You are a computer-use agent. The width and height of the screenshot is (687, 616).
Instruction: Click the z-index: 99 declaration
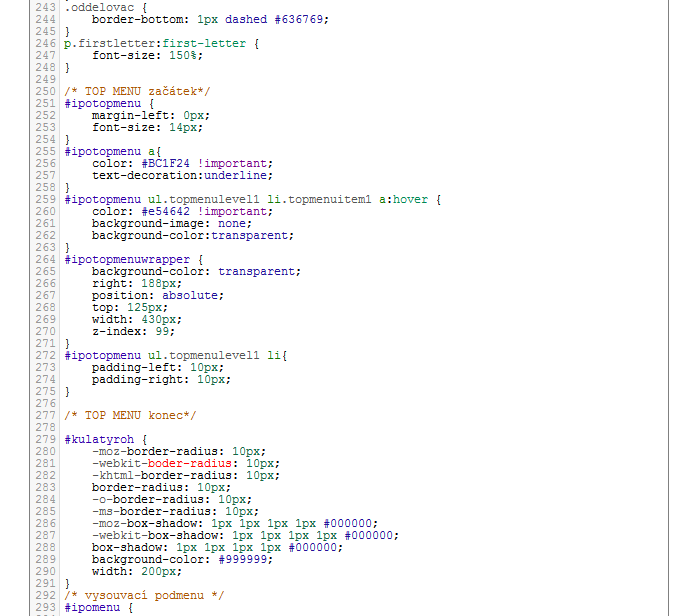click(133, 331)
